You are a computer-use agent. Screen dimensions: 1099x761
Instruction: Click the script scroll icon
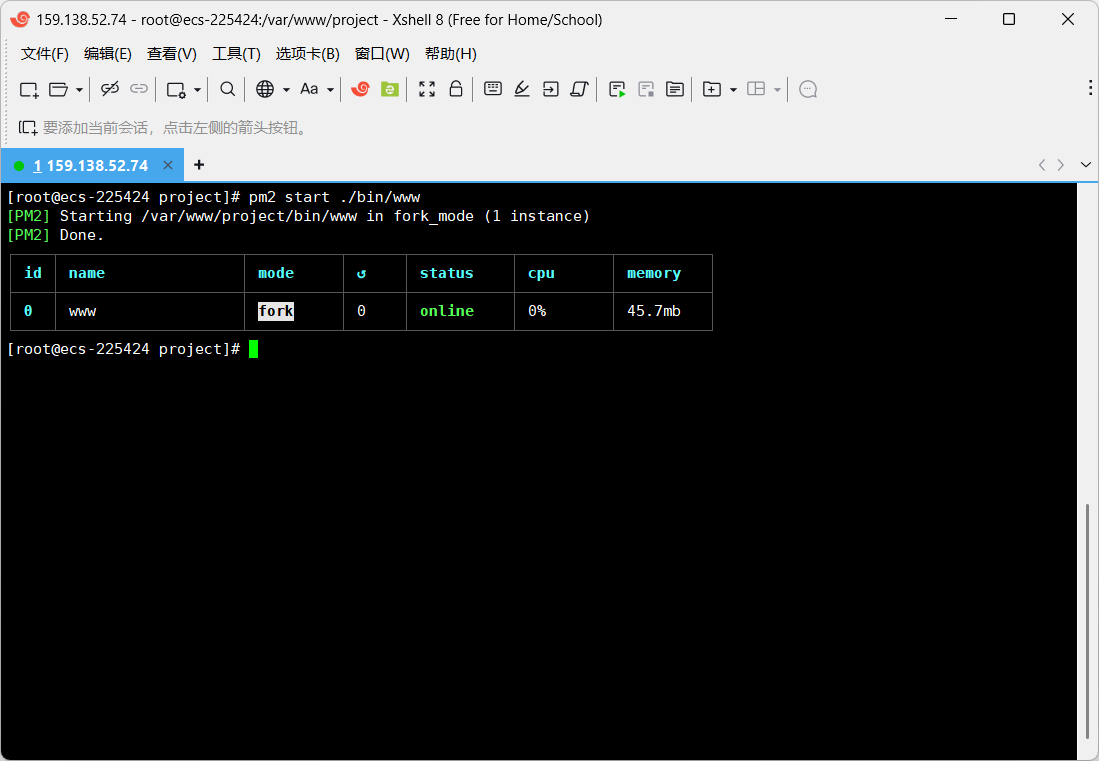click(579, 89)
